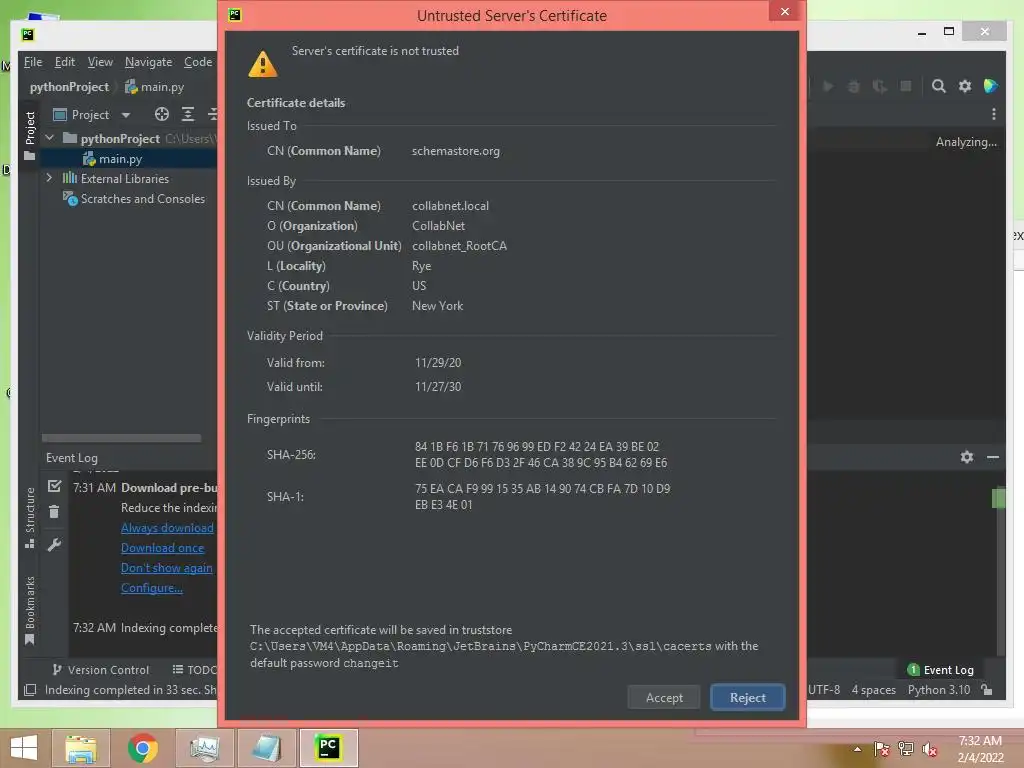Click the Don't show again link
1024x768 pixels.
[x=167, y=568]
